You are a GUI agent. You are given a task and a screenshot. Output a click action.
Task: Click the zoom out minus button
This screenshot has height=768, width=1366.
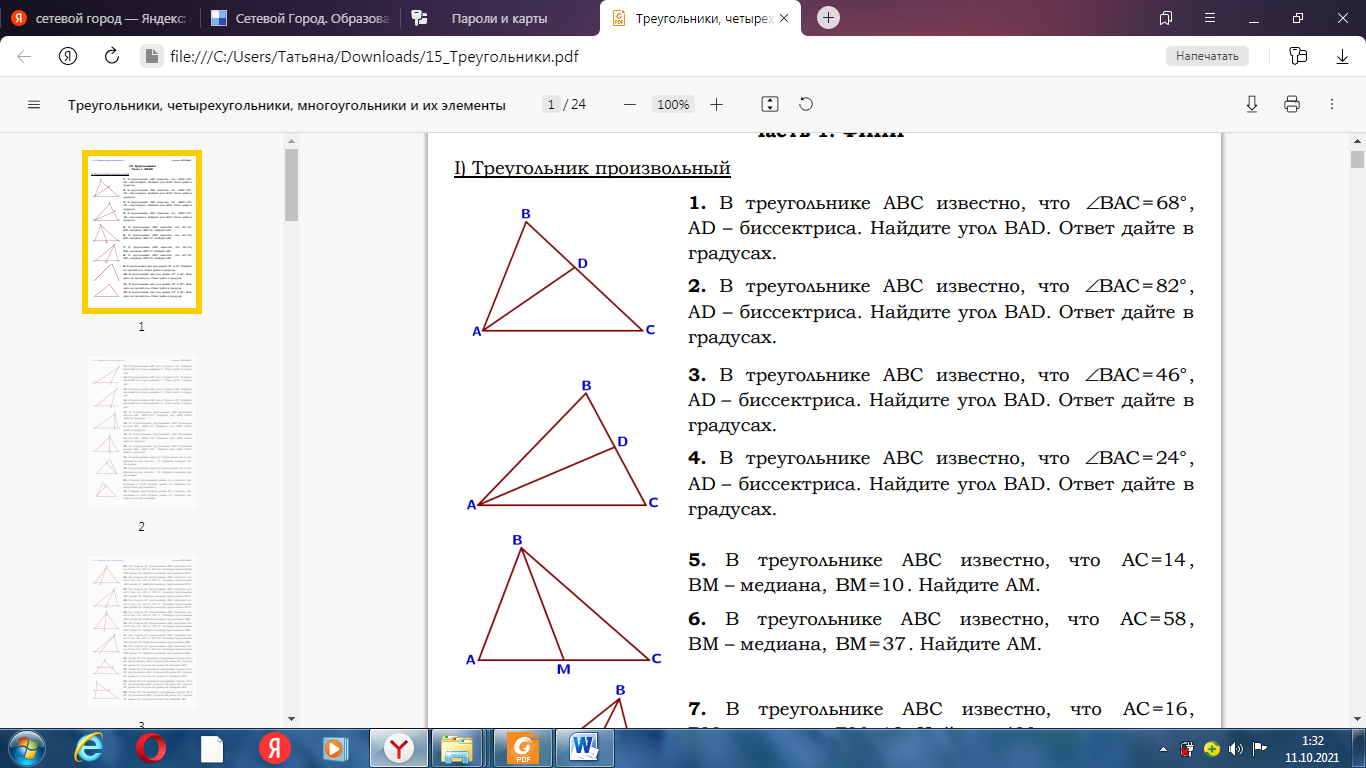click(629, 104)
